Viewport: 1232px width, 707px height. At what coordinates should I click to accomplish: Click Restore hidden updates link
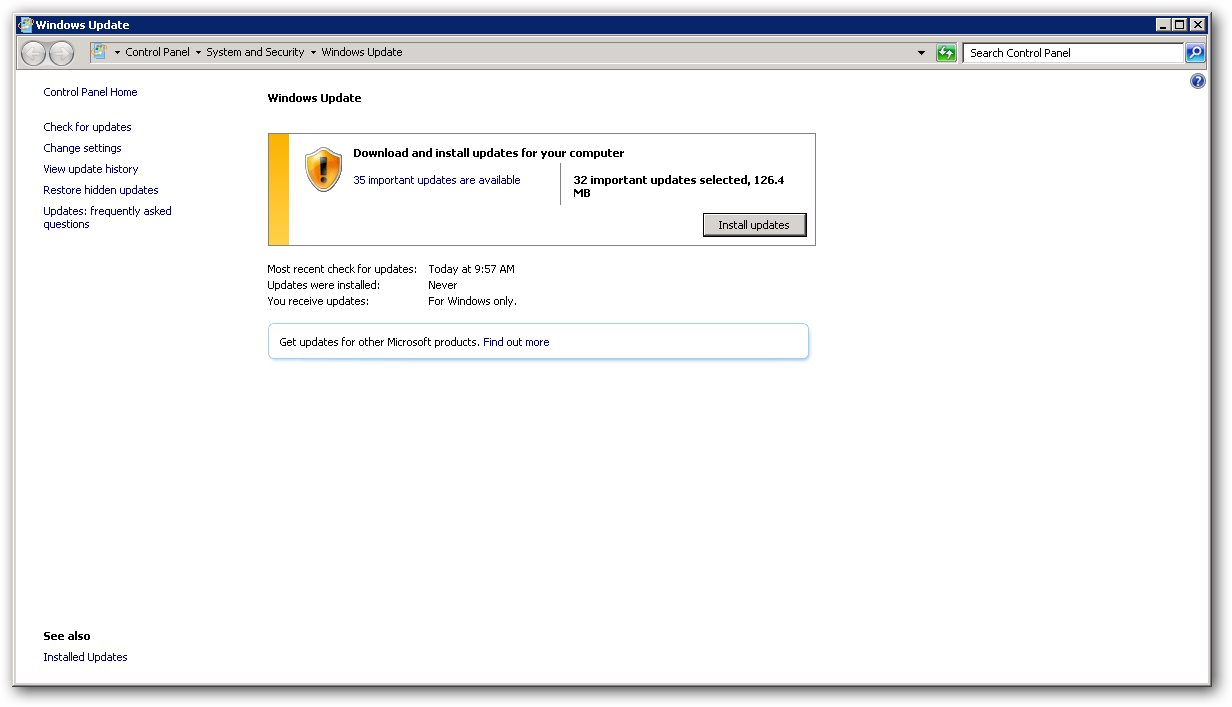pyautogui.click(x=101, y=190)
